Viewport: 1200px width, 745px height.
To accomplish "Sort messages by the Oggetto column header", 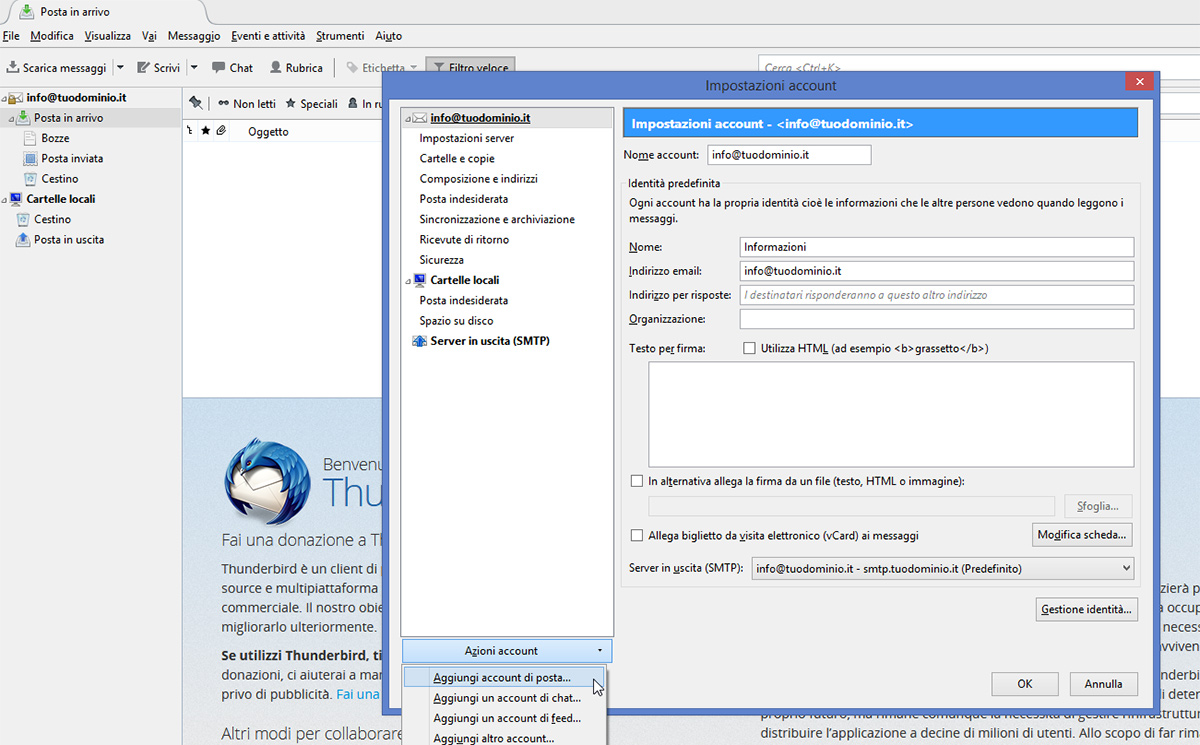I will [268, 131].
